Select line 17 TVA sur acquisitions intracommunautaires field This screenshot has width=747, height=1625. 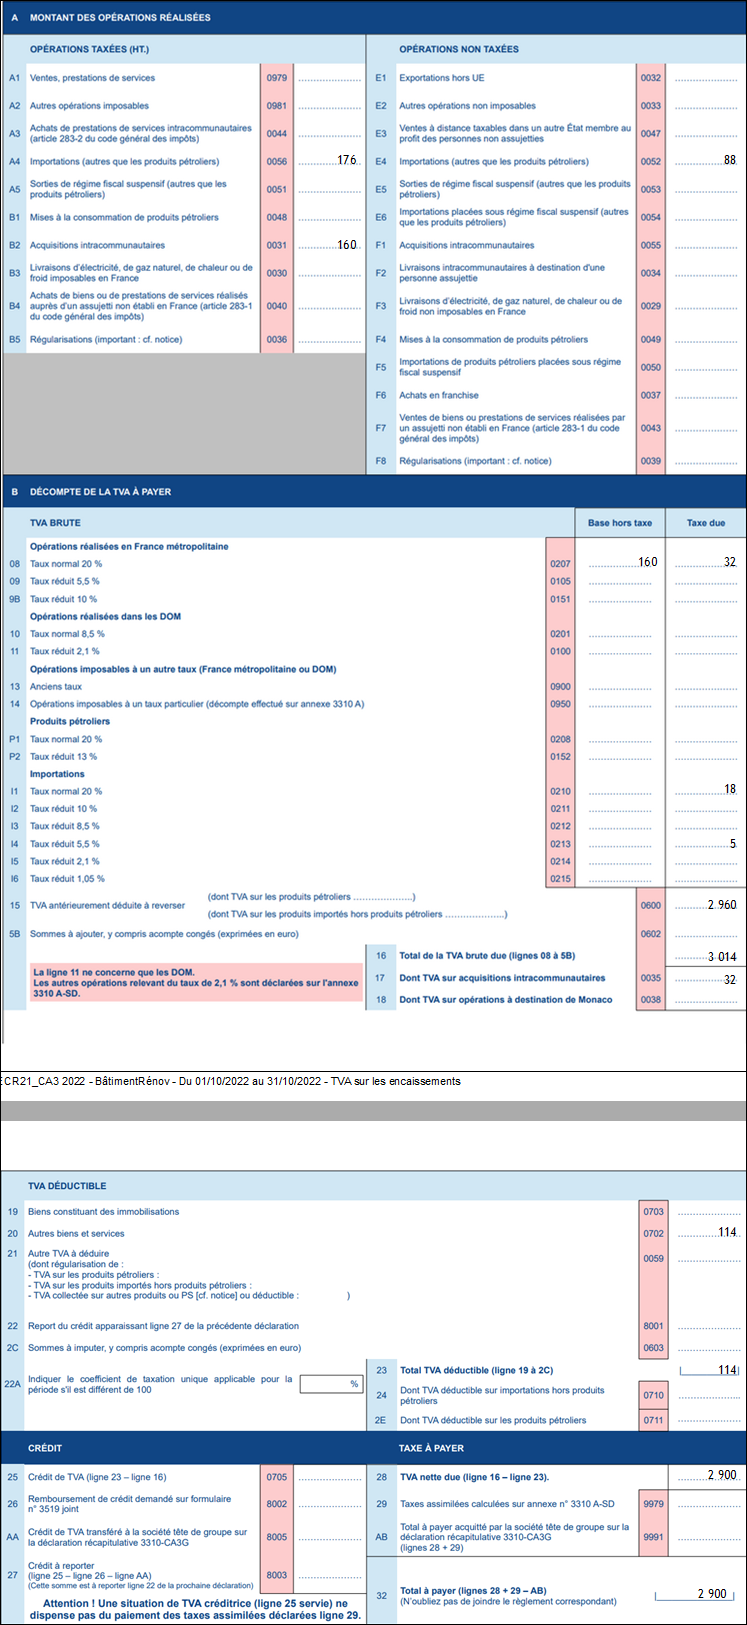[705, 980]
